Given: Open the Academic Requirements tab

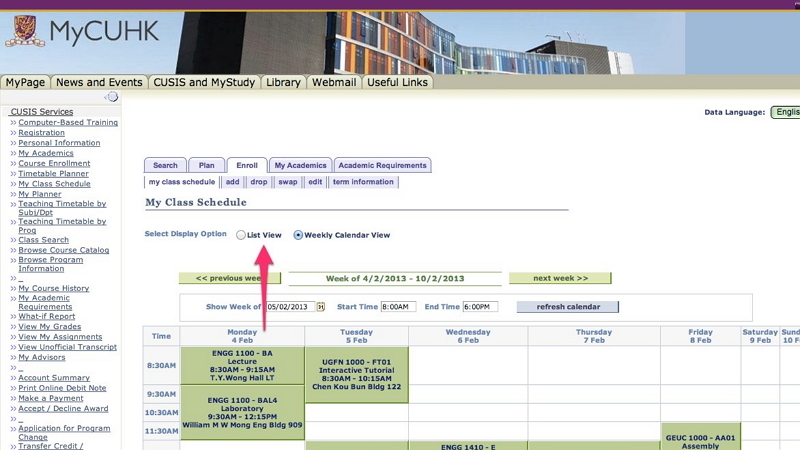Looking at the screenshot, I should [383, 165].
